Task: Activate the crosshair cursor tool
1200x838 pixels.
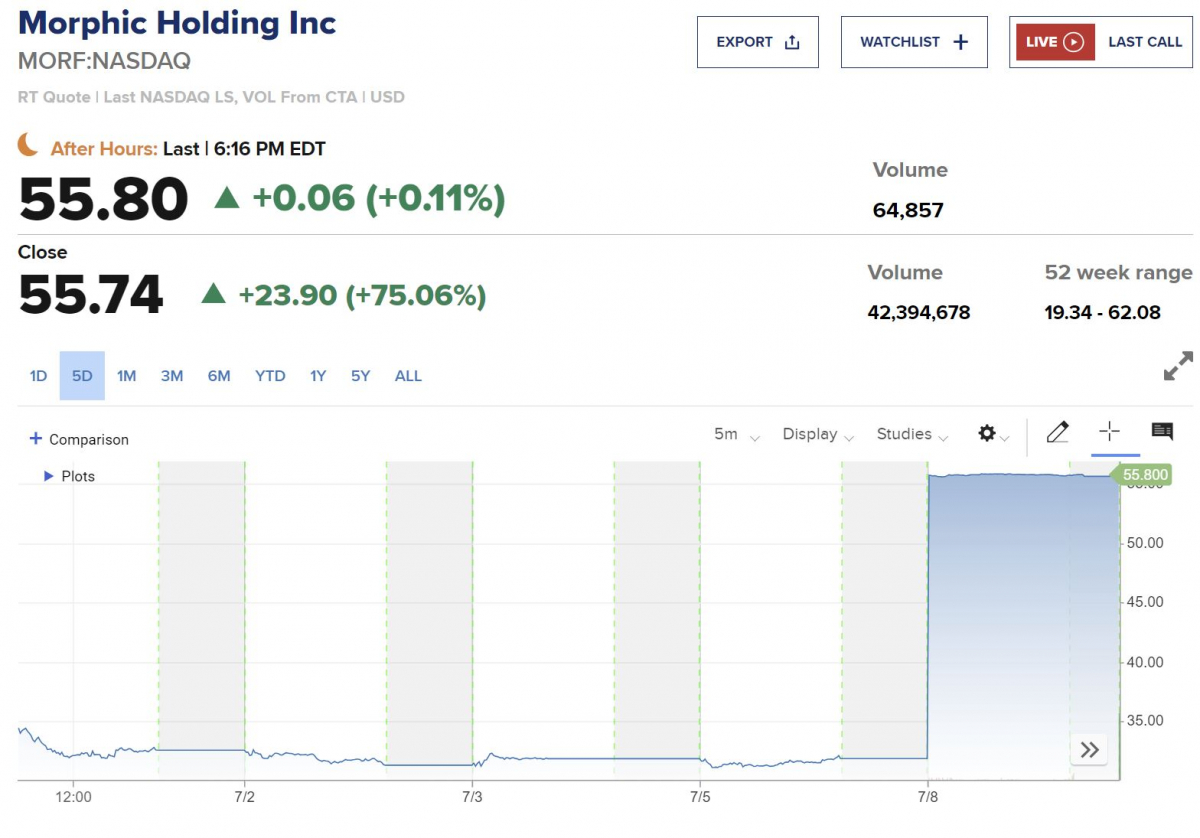Action: pyautogui.click(x=1109, y=432)
